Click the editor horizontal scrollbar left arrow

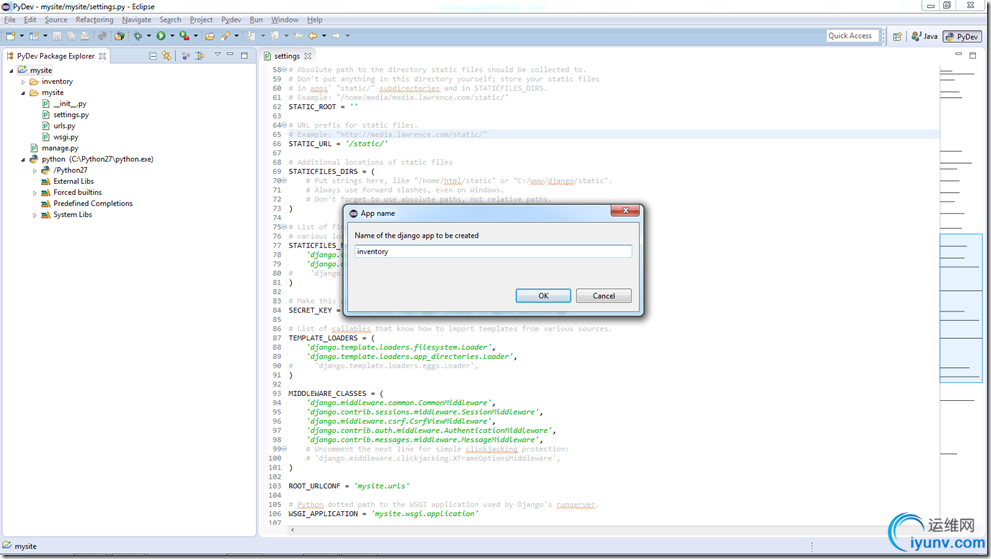pos(292,530)
